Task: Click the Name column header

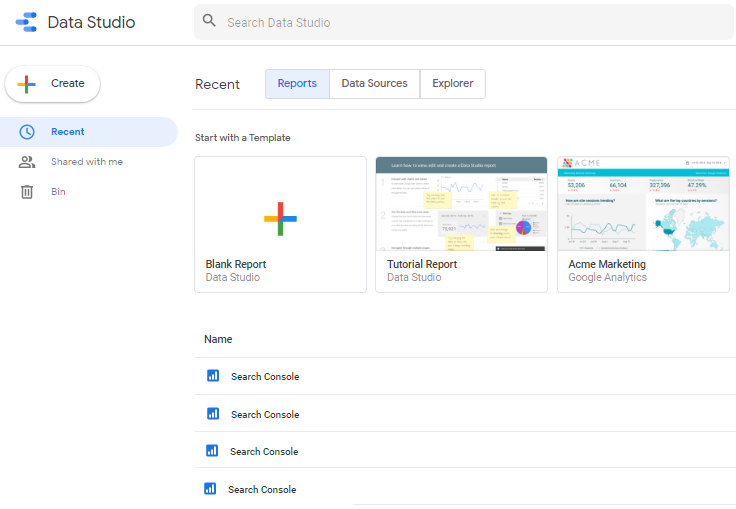Action: click(218, 339)
